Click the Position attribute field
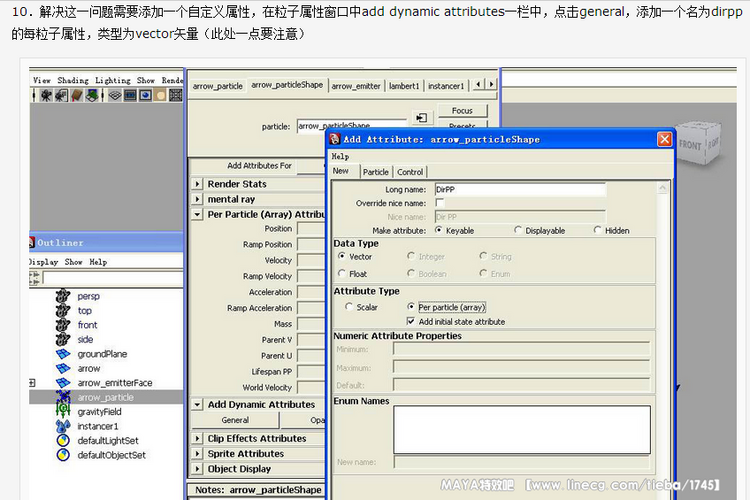 (x=311, y=229)
